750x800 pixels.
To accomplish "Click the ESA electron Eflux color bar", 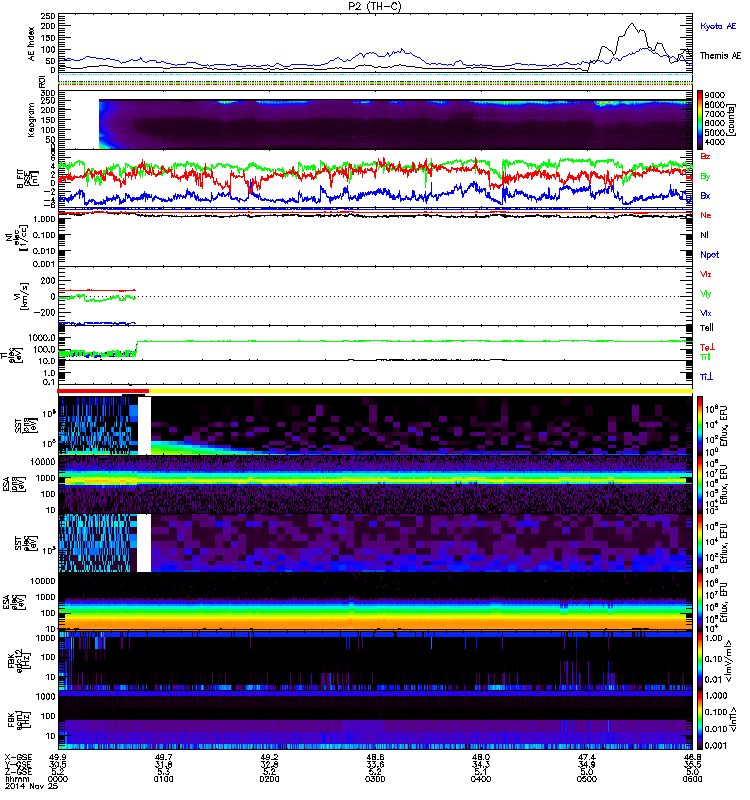I will [x=700, y=601].
